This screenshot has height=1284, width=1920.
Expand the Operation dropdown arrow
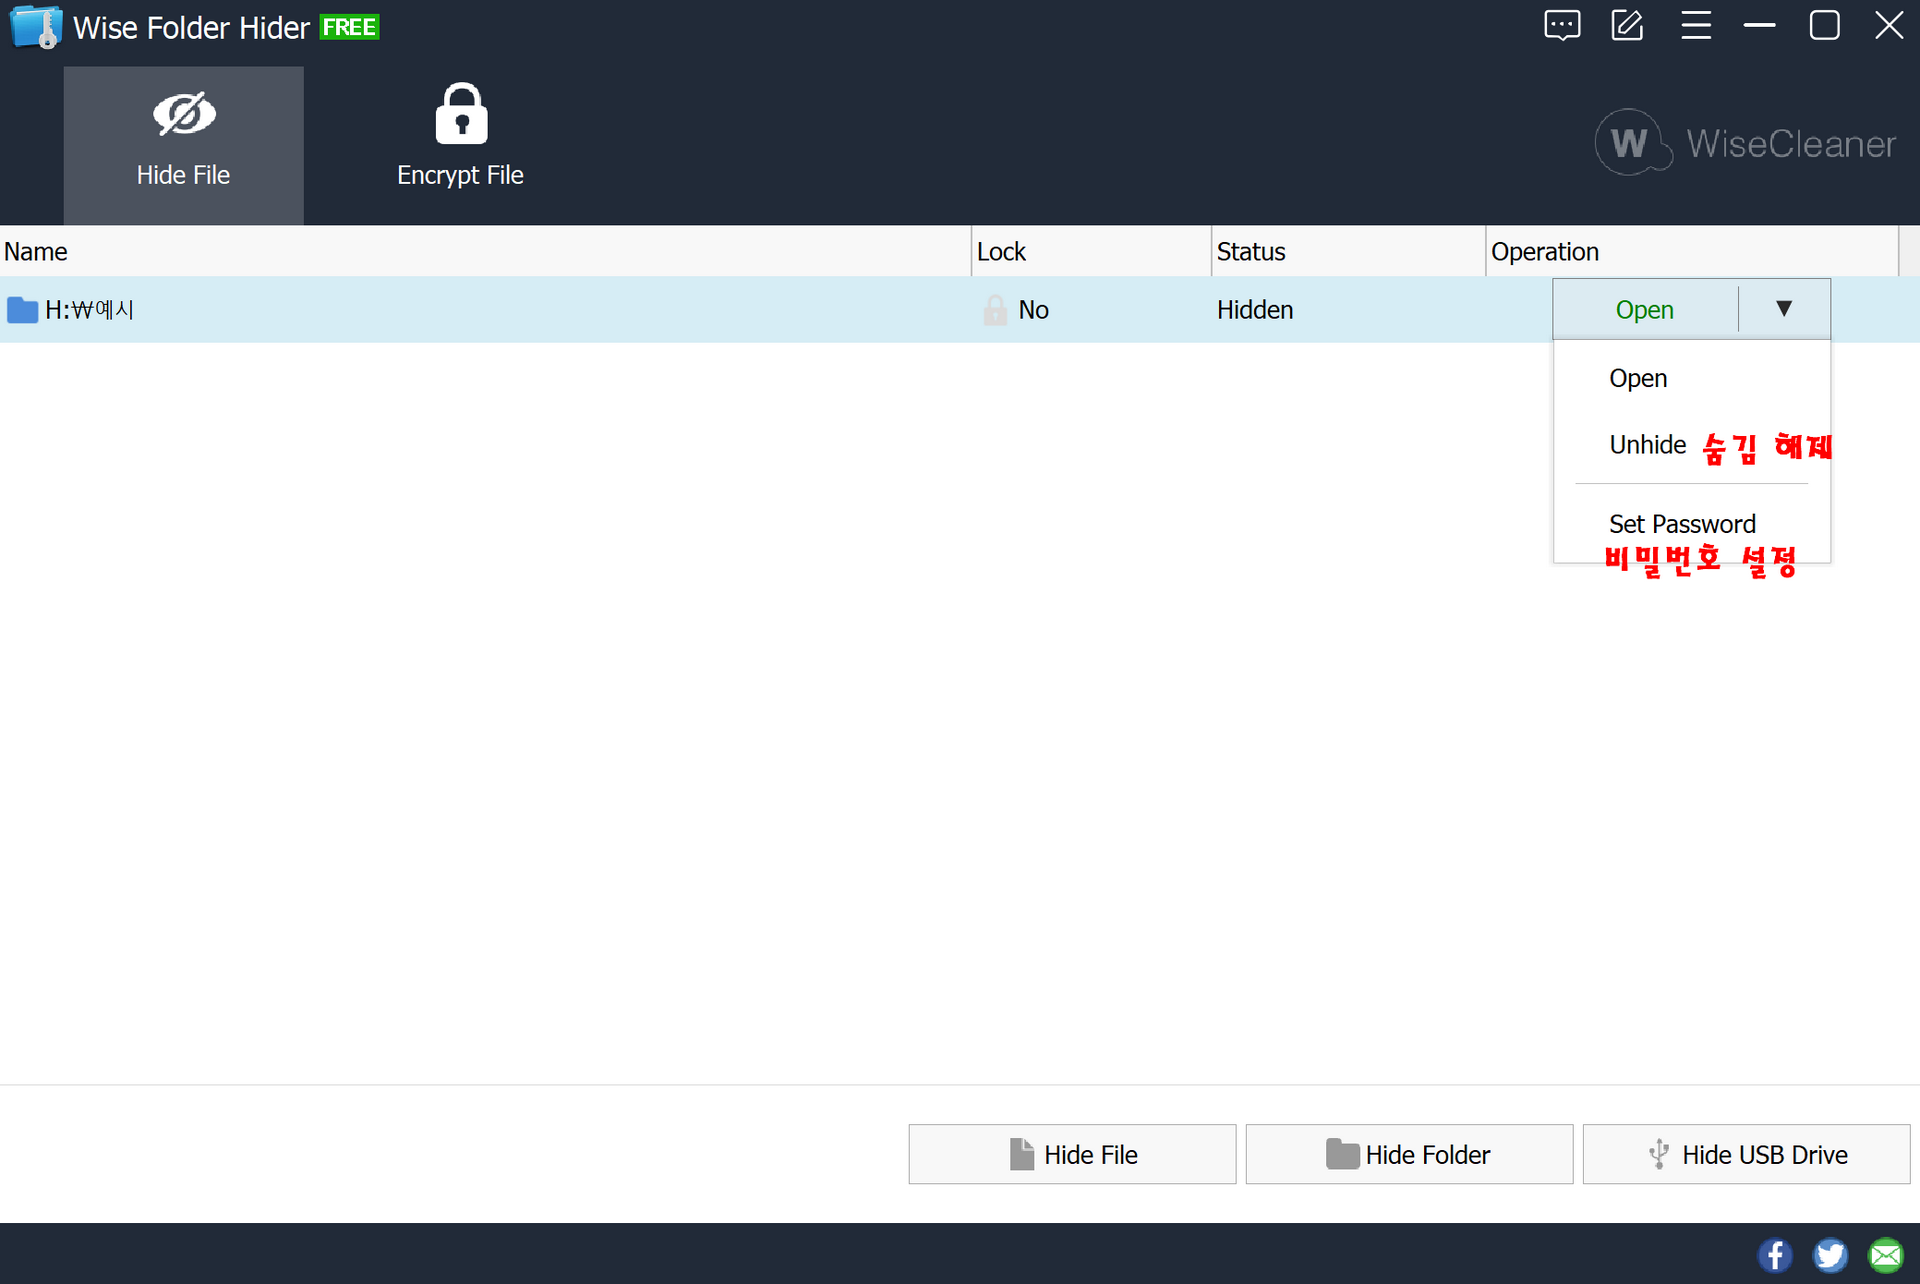[x=1784, y=309]
